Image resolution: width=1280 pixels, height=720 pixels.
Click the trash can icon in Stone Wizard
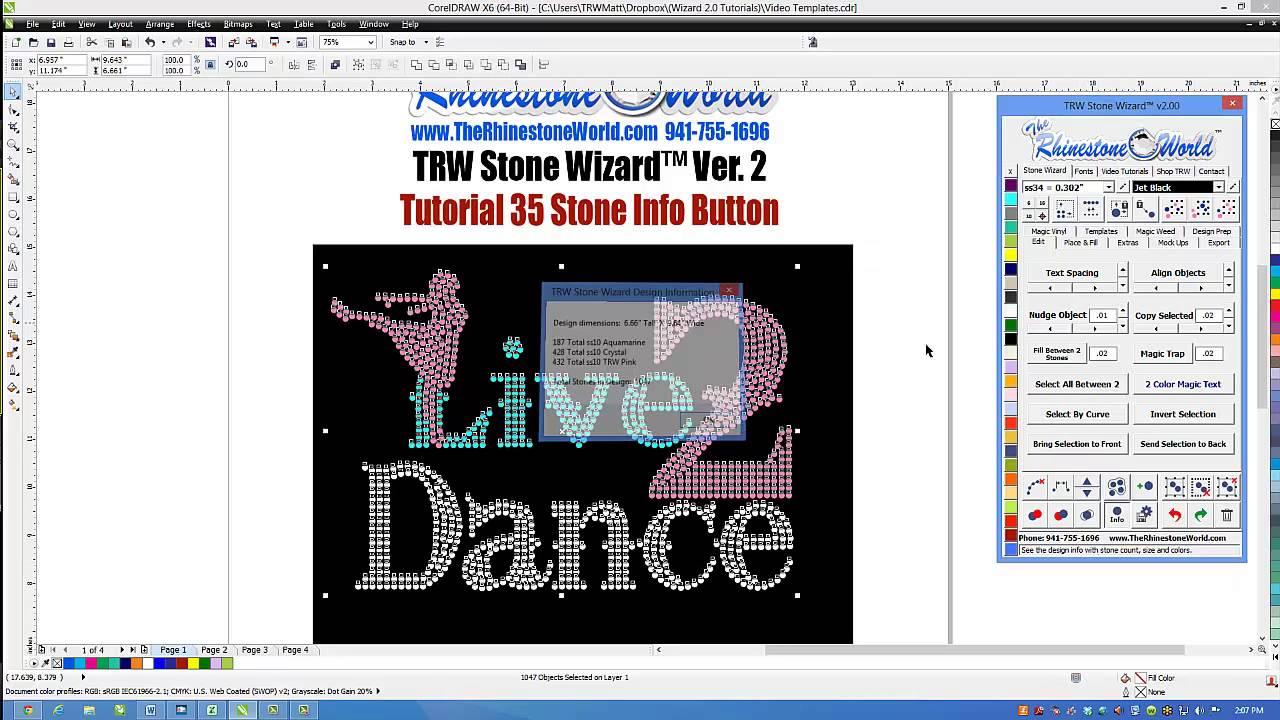pos(1227,515)
